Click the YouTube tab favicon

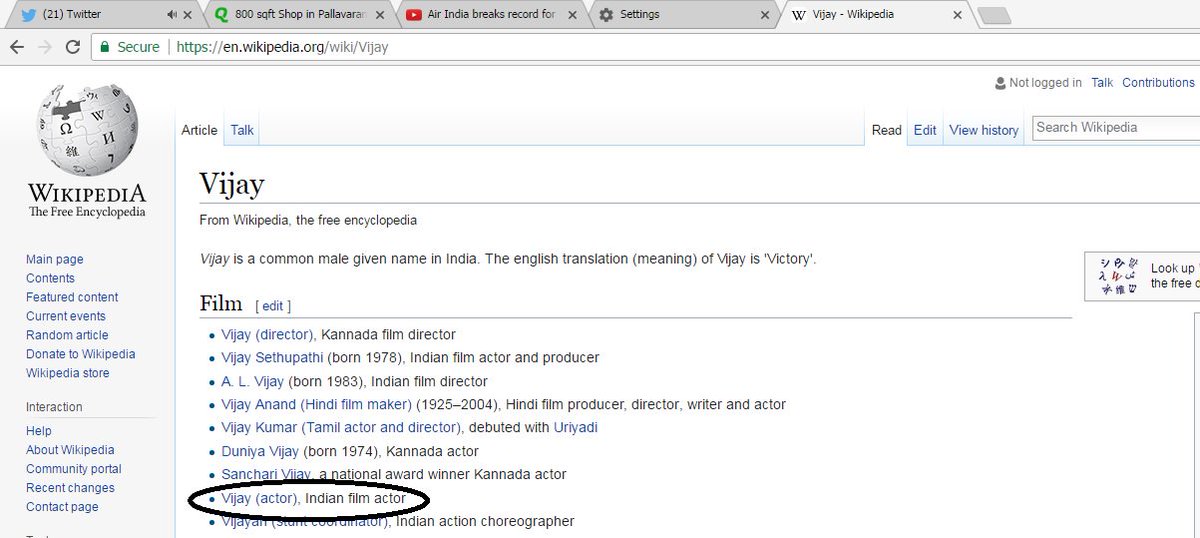[x=414, y=15]
